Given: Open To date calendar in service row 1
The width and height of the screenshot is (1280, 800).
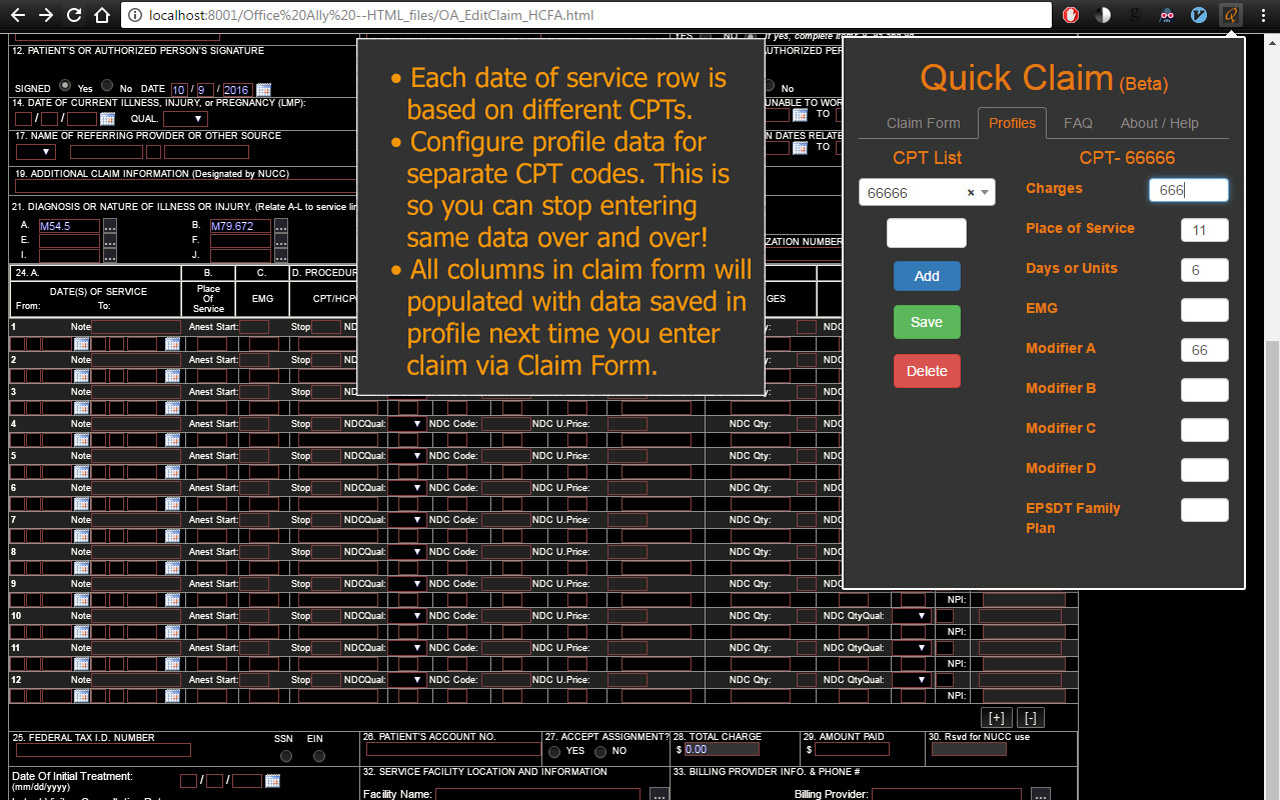Looking at the screenshot, I should pyautogui.click(x=173, y=344).
